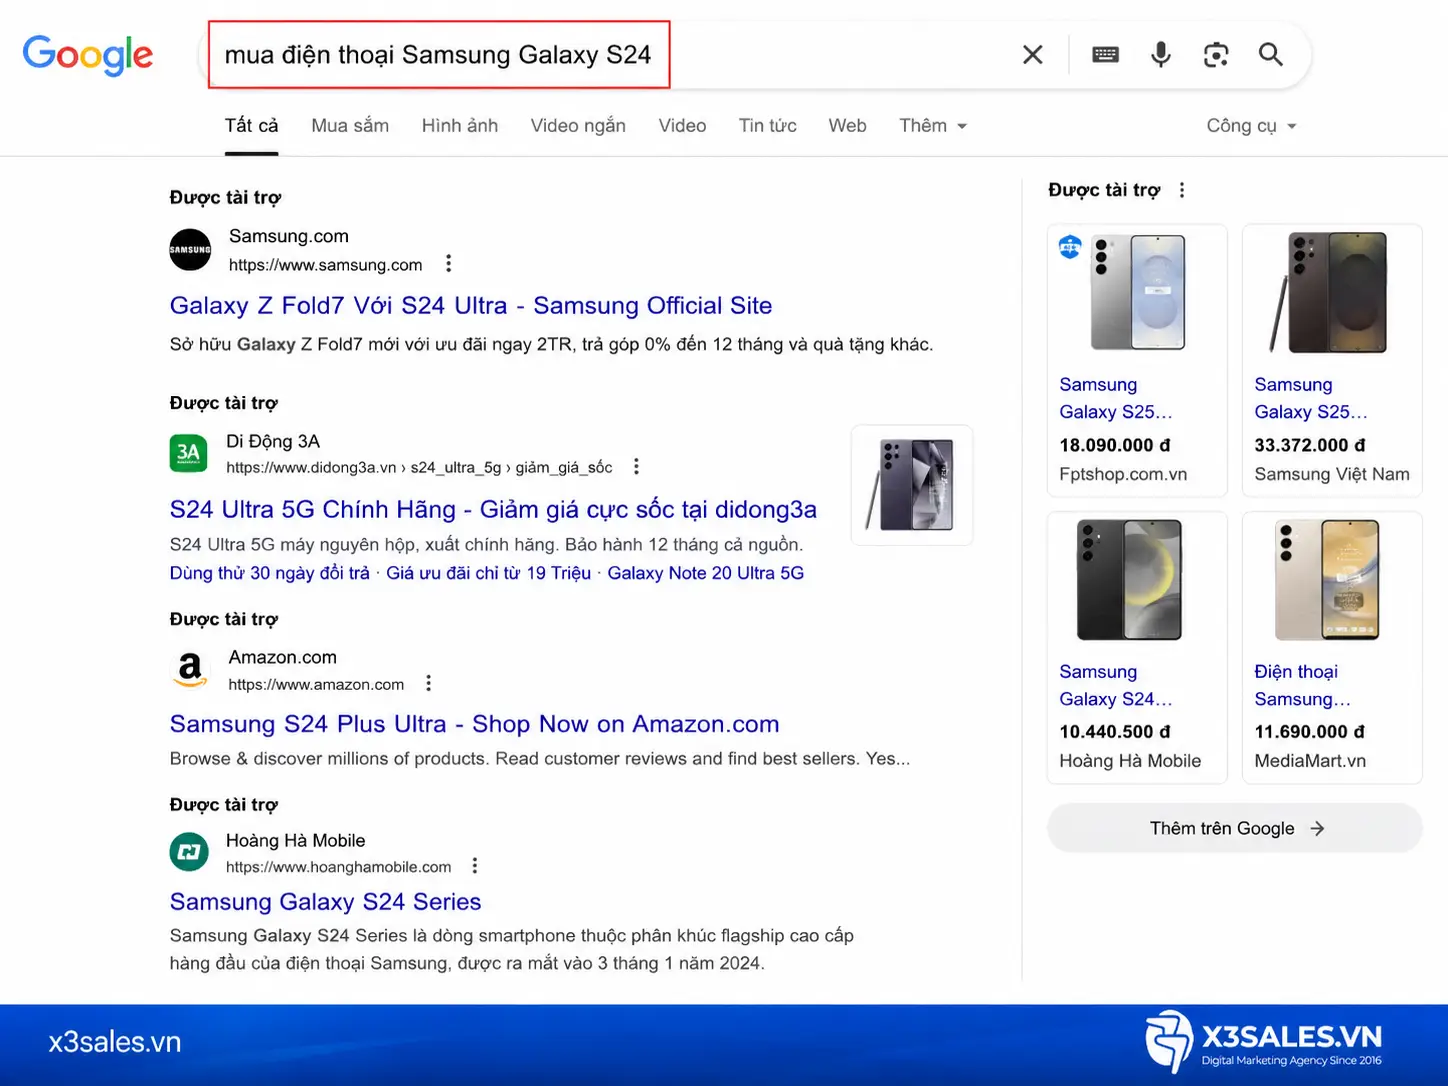The height and width of the screenshot is (1086, 1448).
Task: Click Thêm trên Google button
Action: point(1235,828)
